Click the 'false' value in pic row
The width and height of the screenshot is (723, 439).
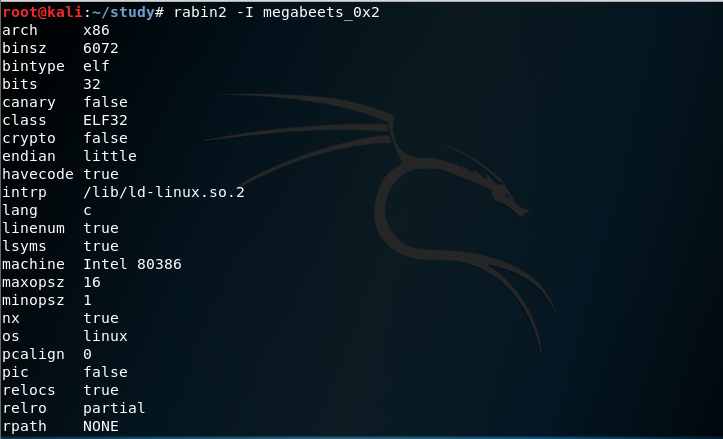[106, 372]
